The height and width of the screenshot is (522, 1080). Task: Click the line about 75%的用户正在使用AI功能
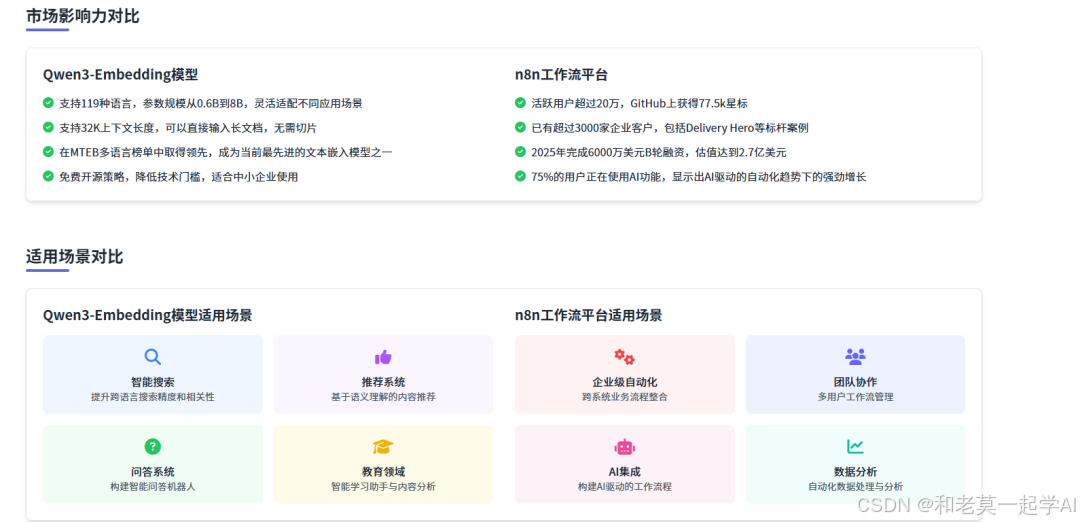tap(698, 177)
